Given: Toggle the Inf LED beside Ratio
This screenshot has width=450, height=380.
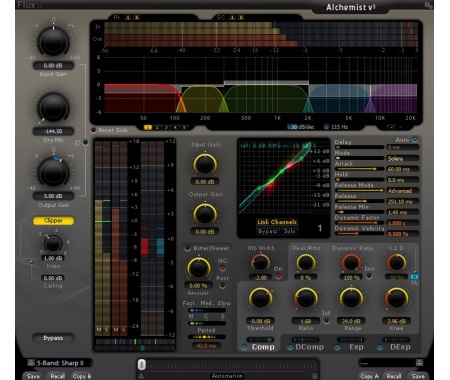Looking at the screenshot, I should point(326,321).
